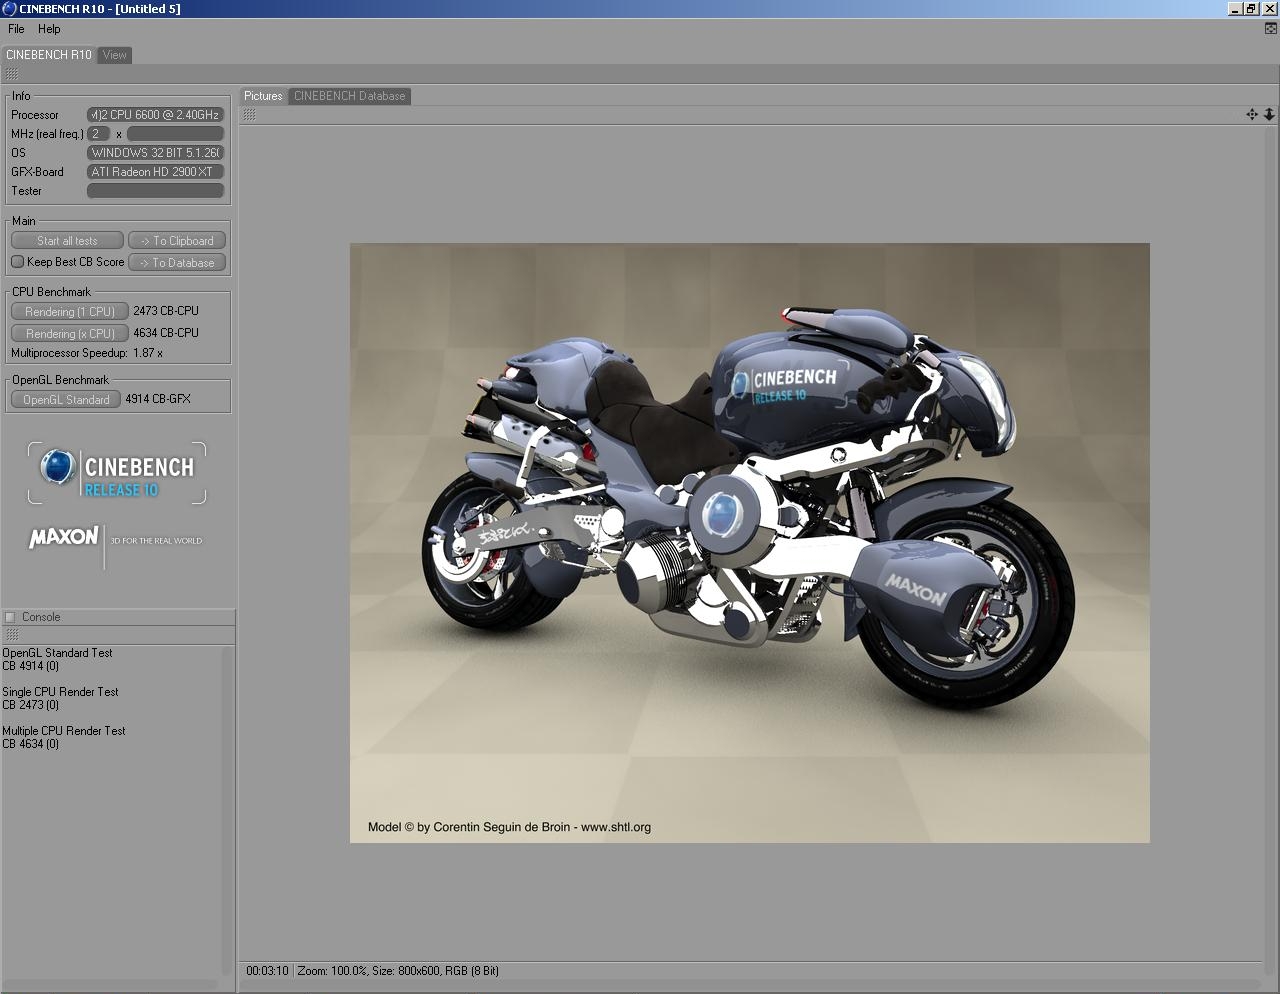Screen dimensions: 1280x994
Task: Start the OpenGL Standard benchmark
Action: click(66, 400)
